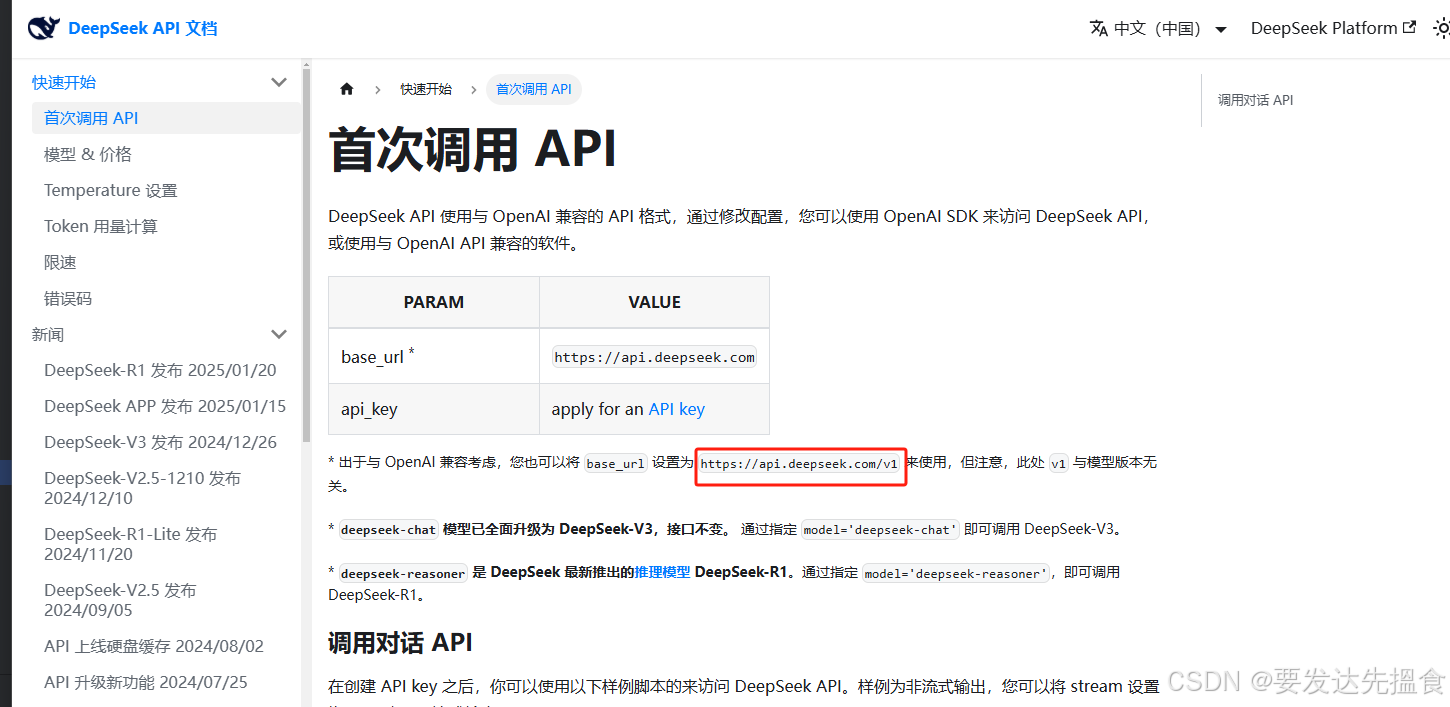Click the base_url parameter table cell

[x=434, y=356]
